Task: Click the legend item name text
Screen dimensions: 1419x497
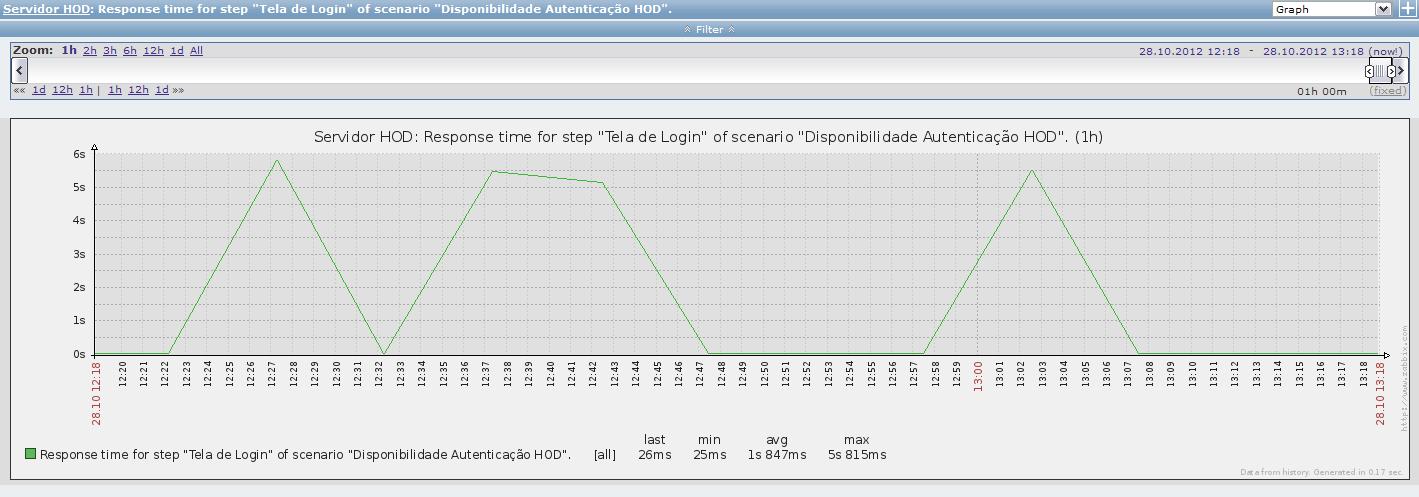Action: click(305, 455)
